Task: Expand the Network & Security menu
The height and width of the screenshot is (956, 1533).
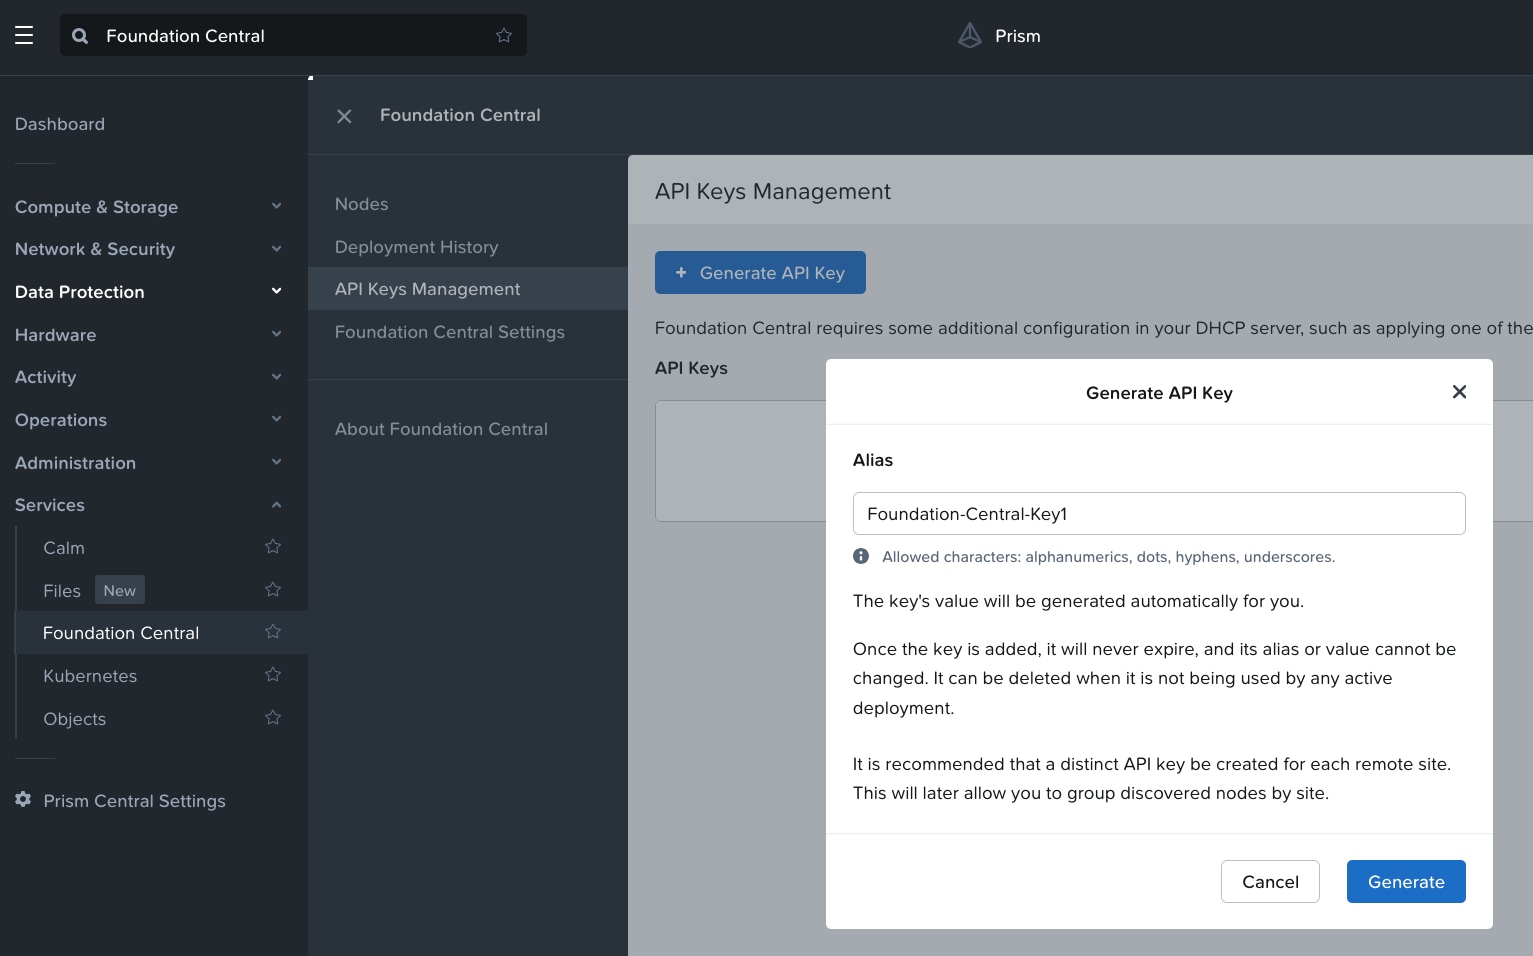Action: pos(276,249)
